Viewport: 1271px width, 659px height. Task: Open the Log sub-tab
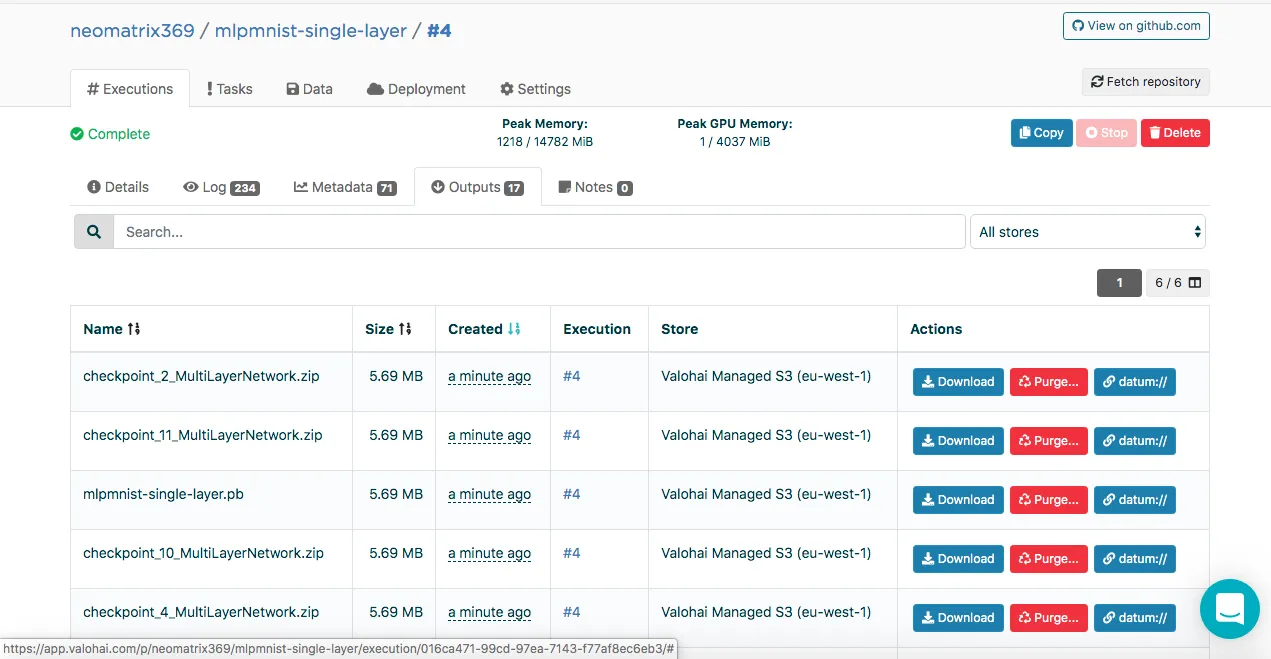(221, 187)
